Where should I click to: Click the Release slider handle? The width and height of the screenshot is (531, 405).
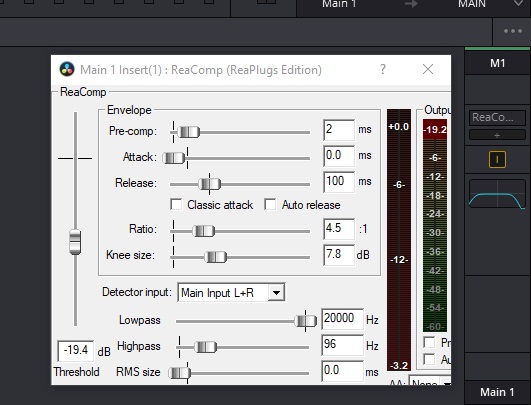point(210,184)
